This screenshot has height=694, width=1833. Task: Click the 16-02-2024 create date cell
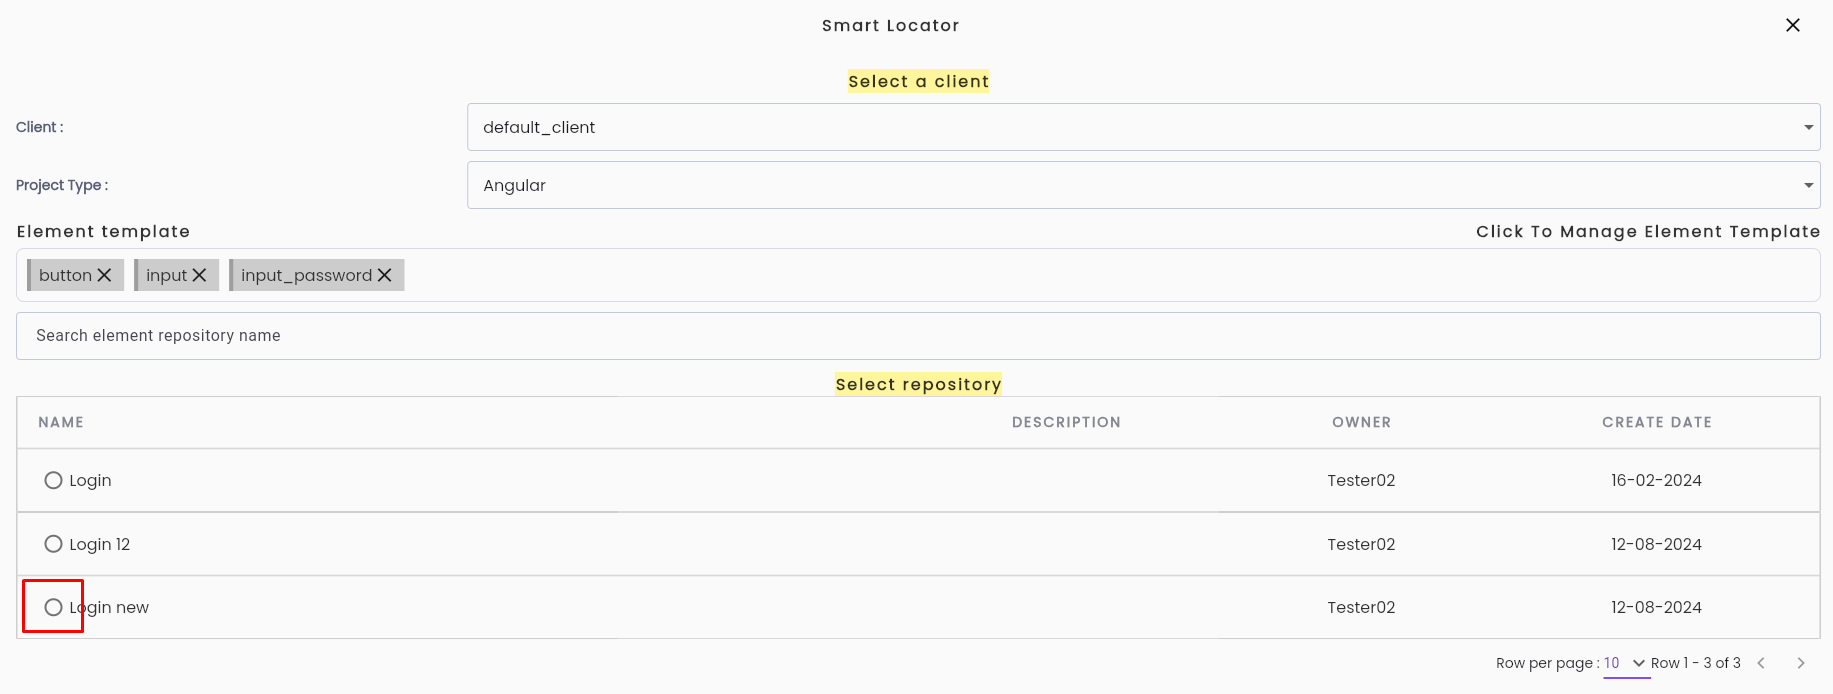[1656, 480]
